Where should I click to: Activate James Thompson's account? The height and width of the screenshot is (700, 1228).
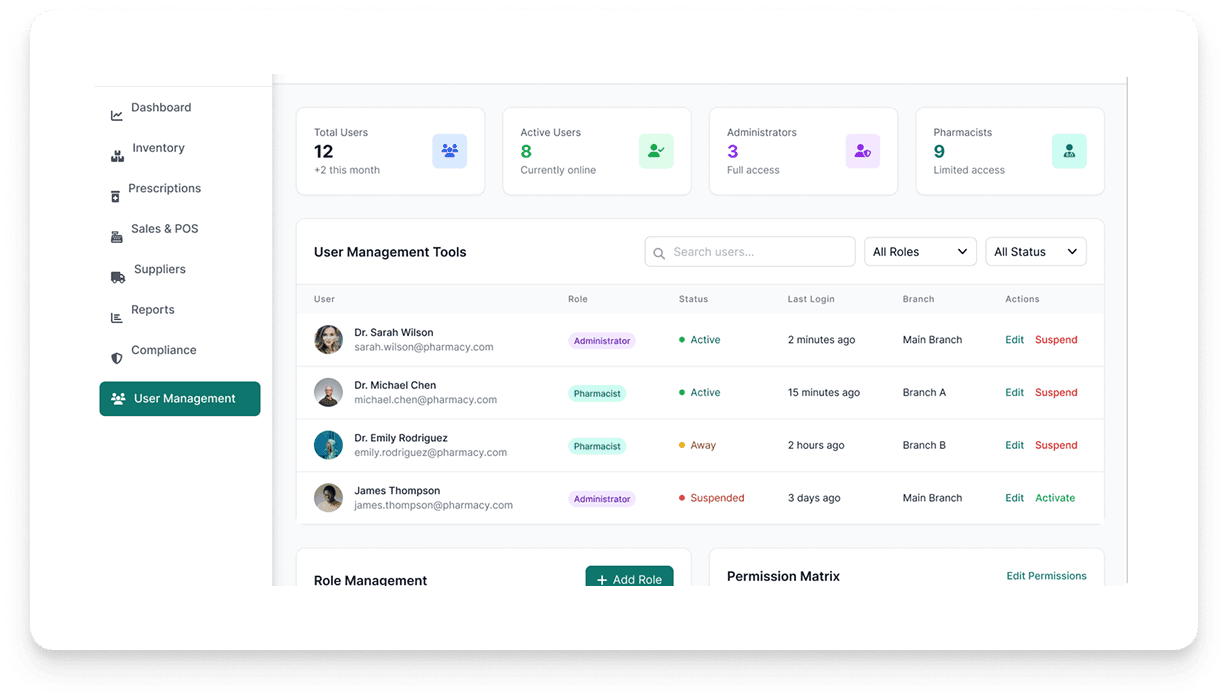(x=1057, y=497)
